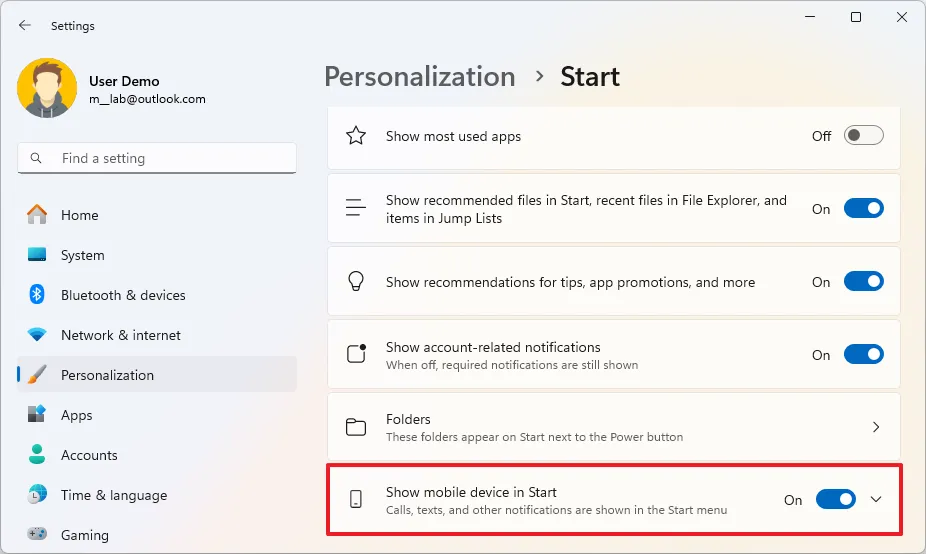Viewport: 926px width, 554px height.
Task: Click the Bluetooth logo icon
Action: [x=37, y=294]
